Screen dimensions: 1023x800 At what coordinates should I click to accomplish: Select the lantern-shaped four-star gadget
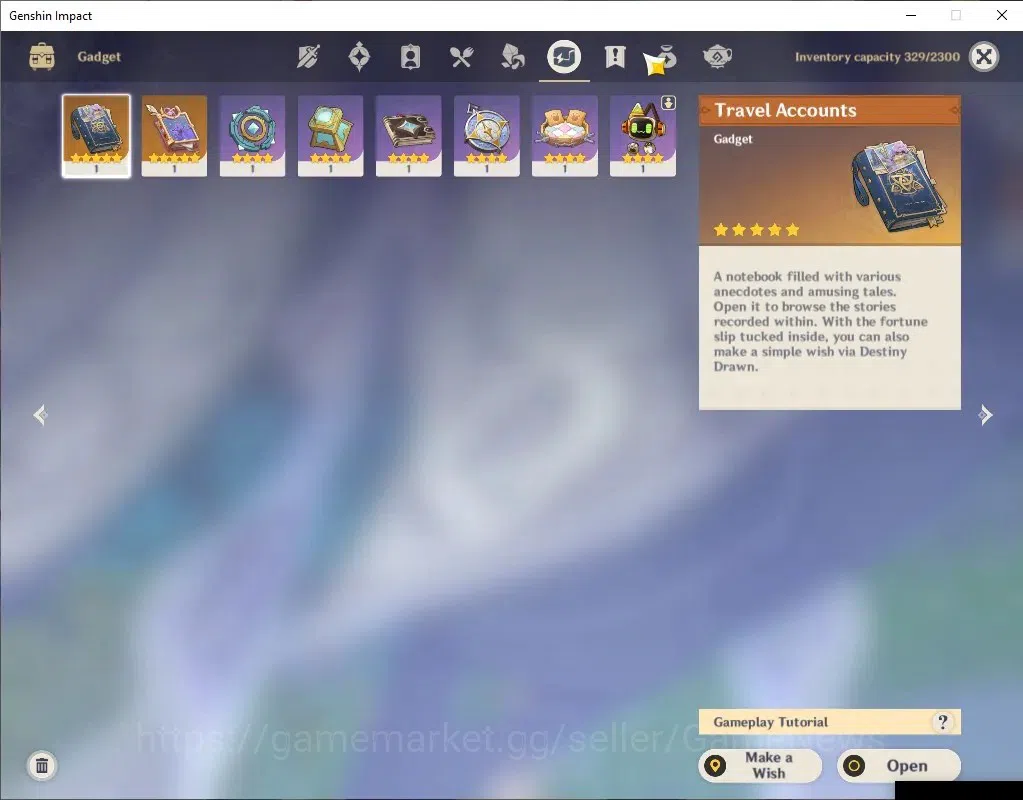coord(331,136)
